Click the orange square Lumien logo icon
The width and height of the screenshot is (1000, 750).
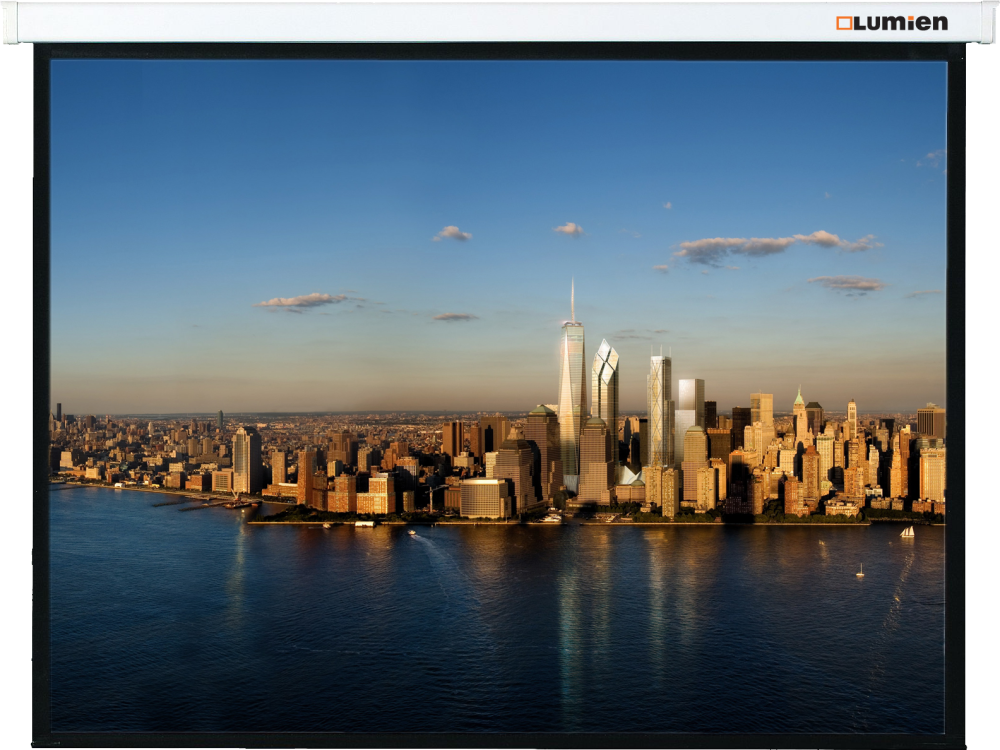pos(844,23)
